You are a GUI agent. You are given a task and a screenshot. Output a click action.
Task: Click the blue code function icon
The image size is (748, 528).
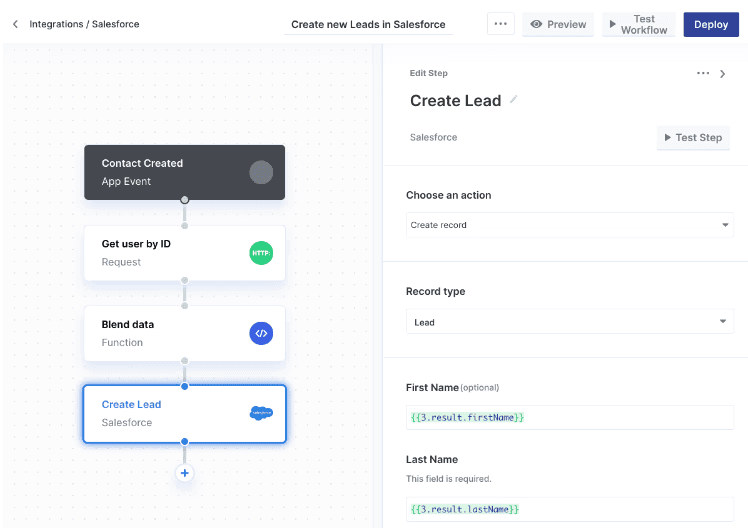coord(261,333)
